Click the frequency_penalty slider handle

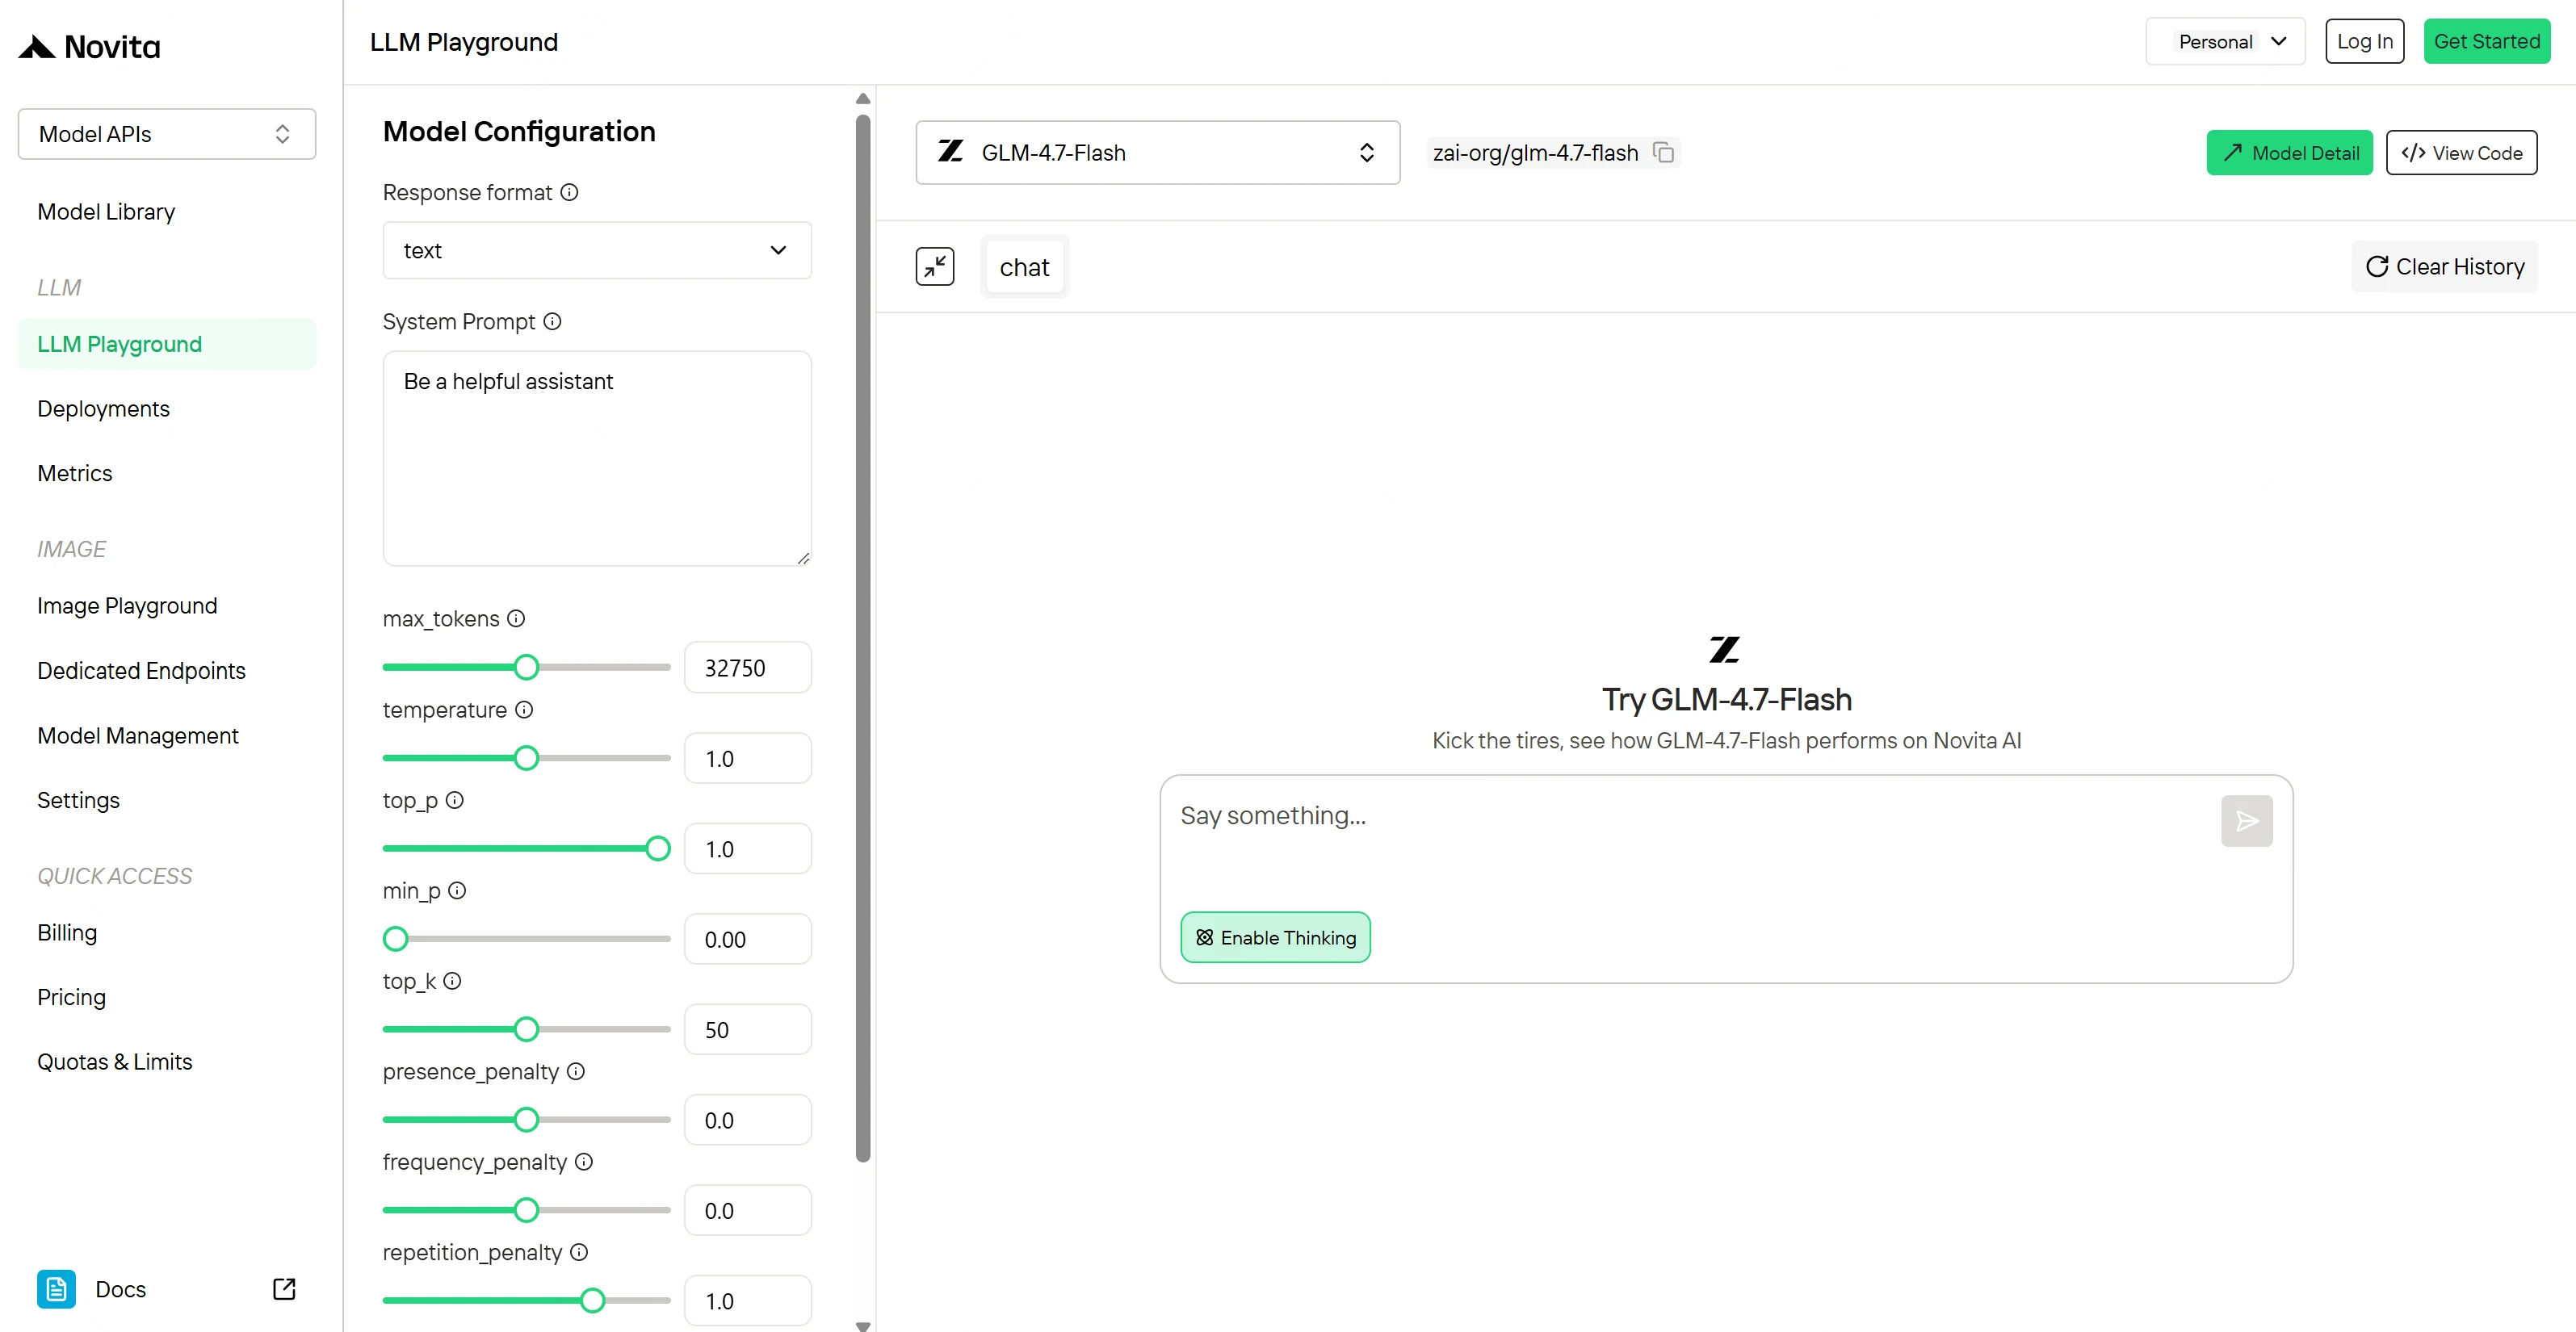[526, 1210]
